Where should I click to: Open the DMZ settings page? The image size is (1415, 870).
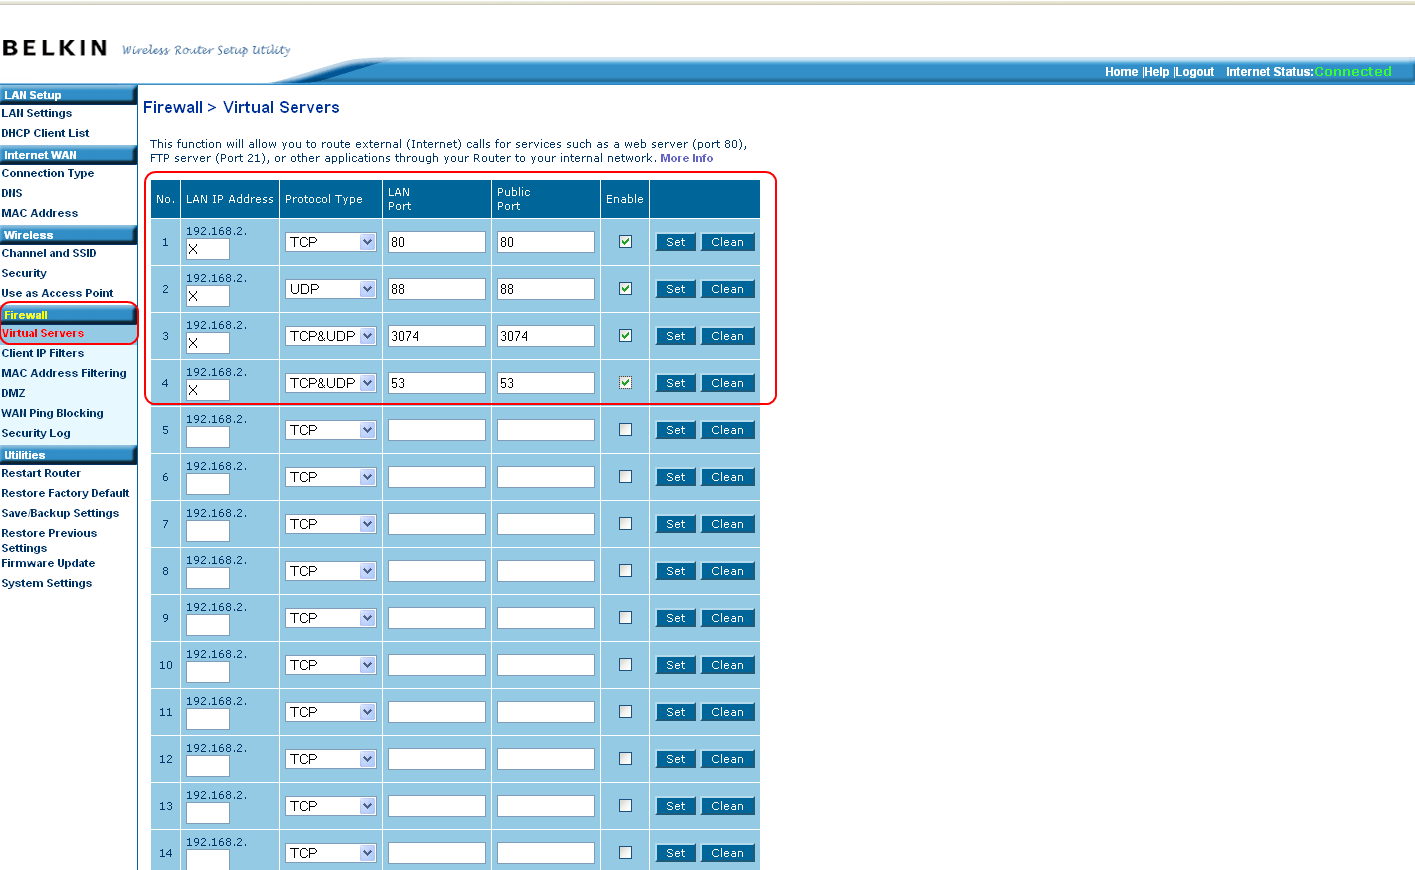click(14, 393)
